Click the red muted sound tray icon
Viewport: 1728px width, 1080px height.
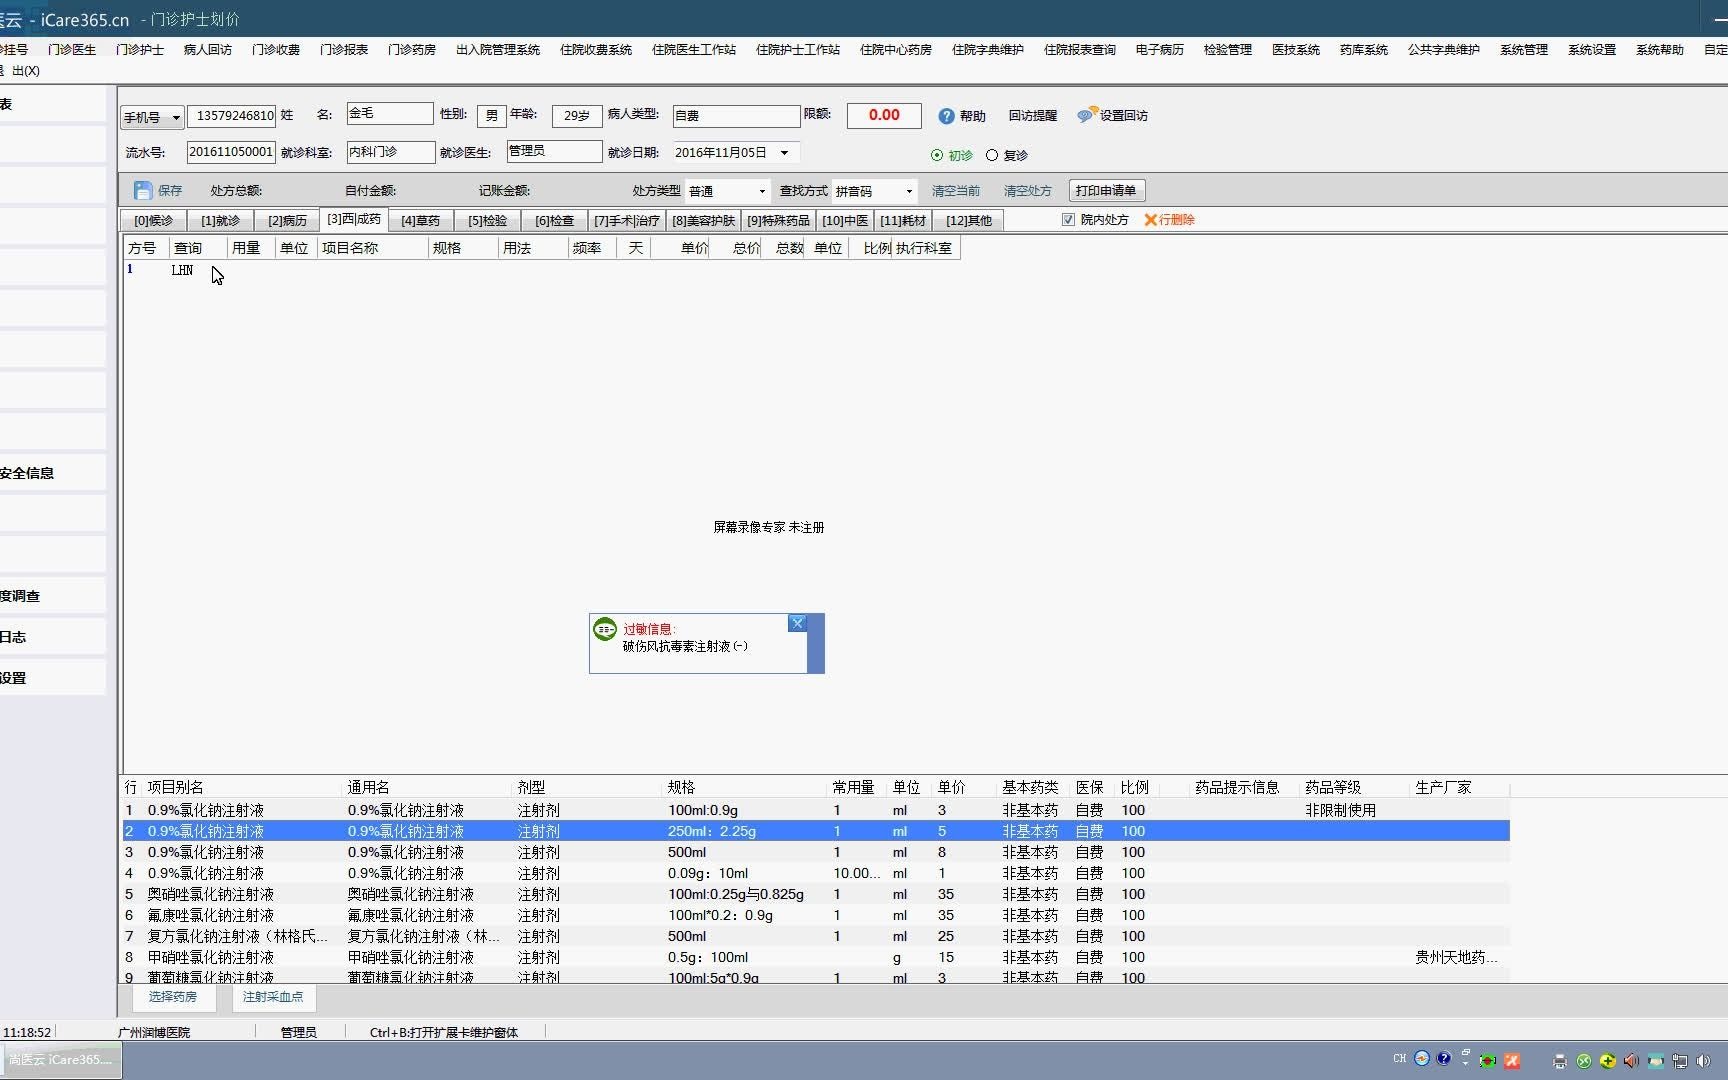1631,1061
